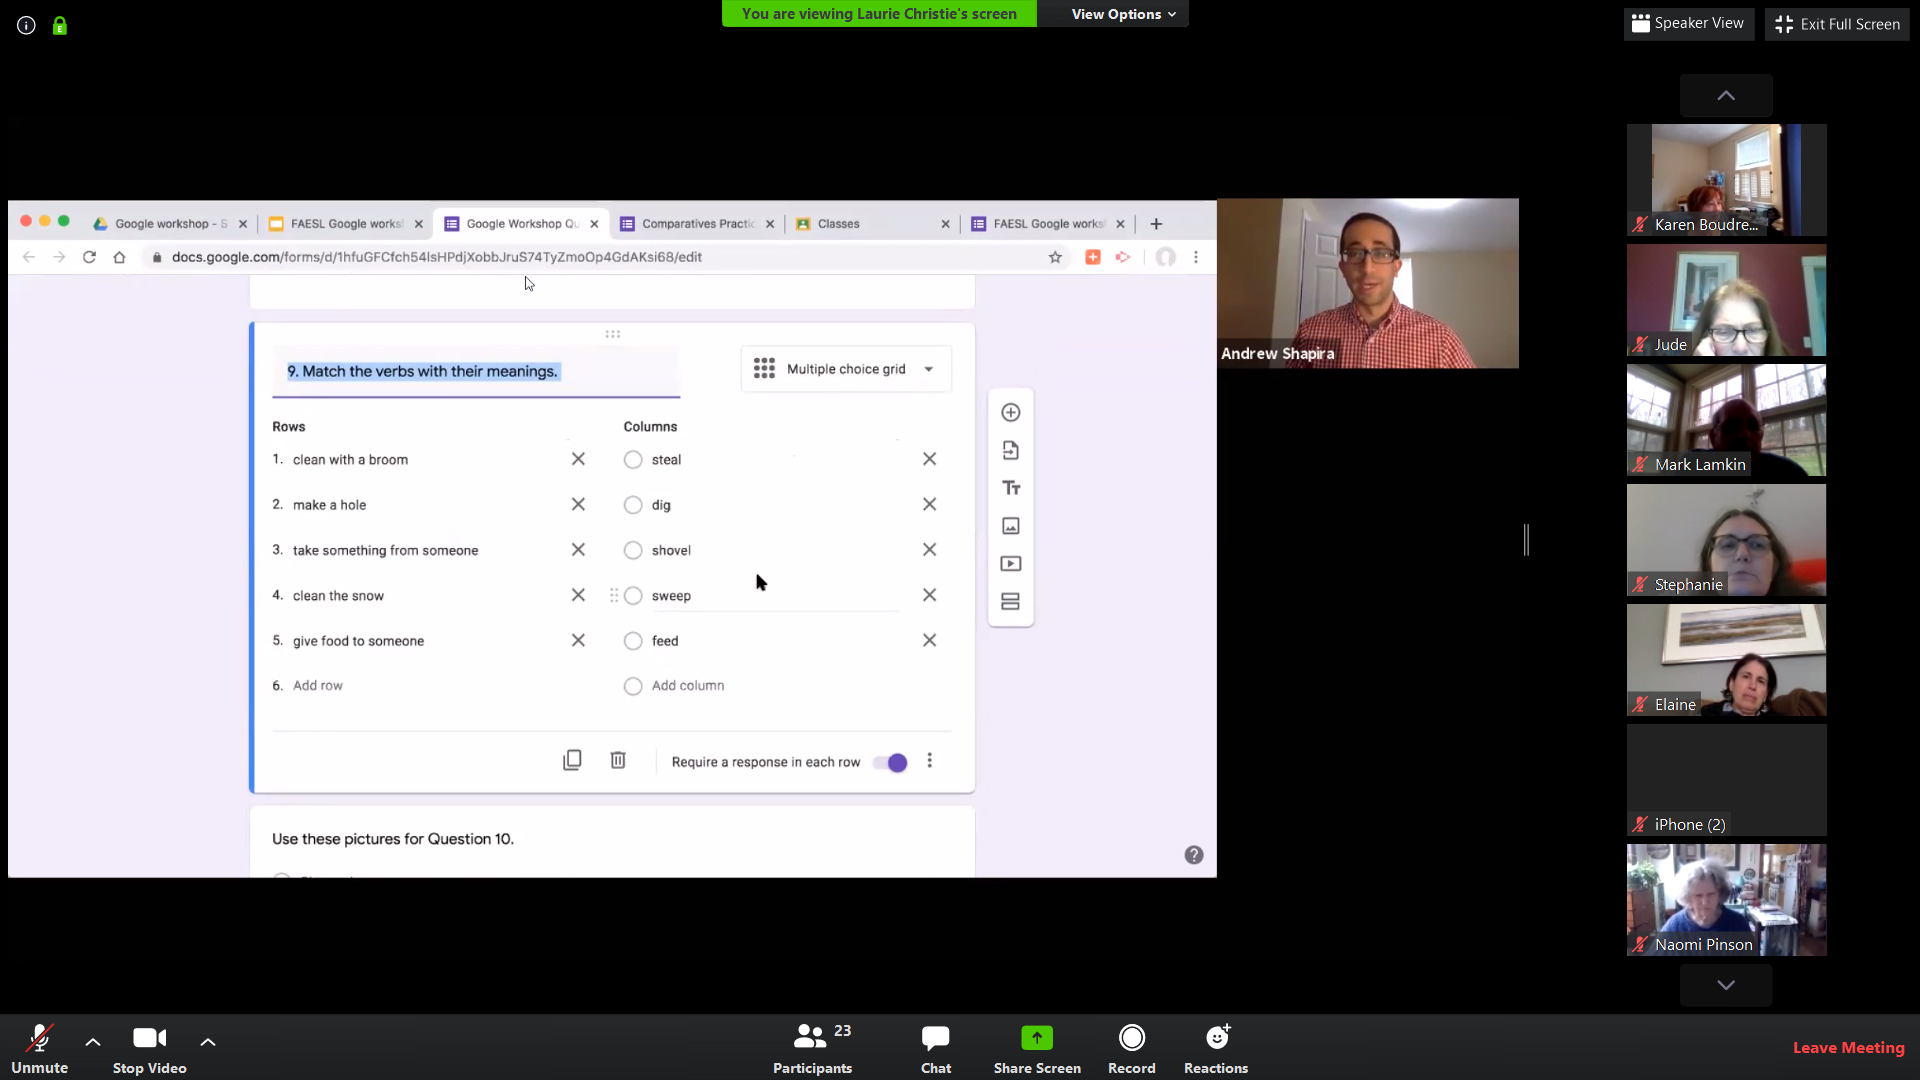
Task: Open the Reactions panel in Zoom
Action: [1215, 1047]
